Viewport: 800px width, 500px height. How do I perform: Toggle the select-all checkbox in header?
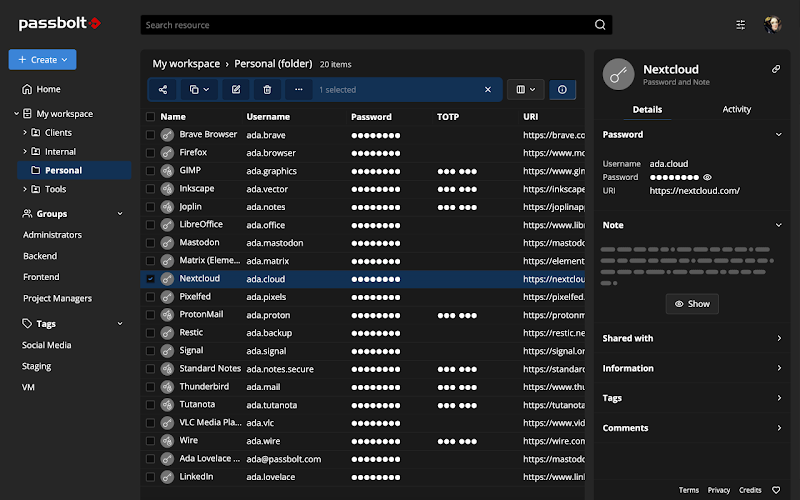[x=151, y=117]
